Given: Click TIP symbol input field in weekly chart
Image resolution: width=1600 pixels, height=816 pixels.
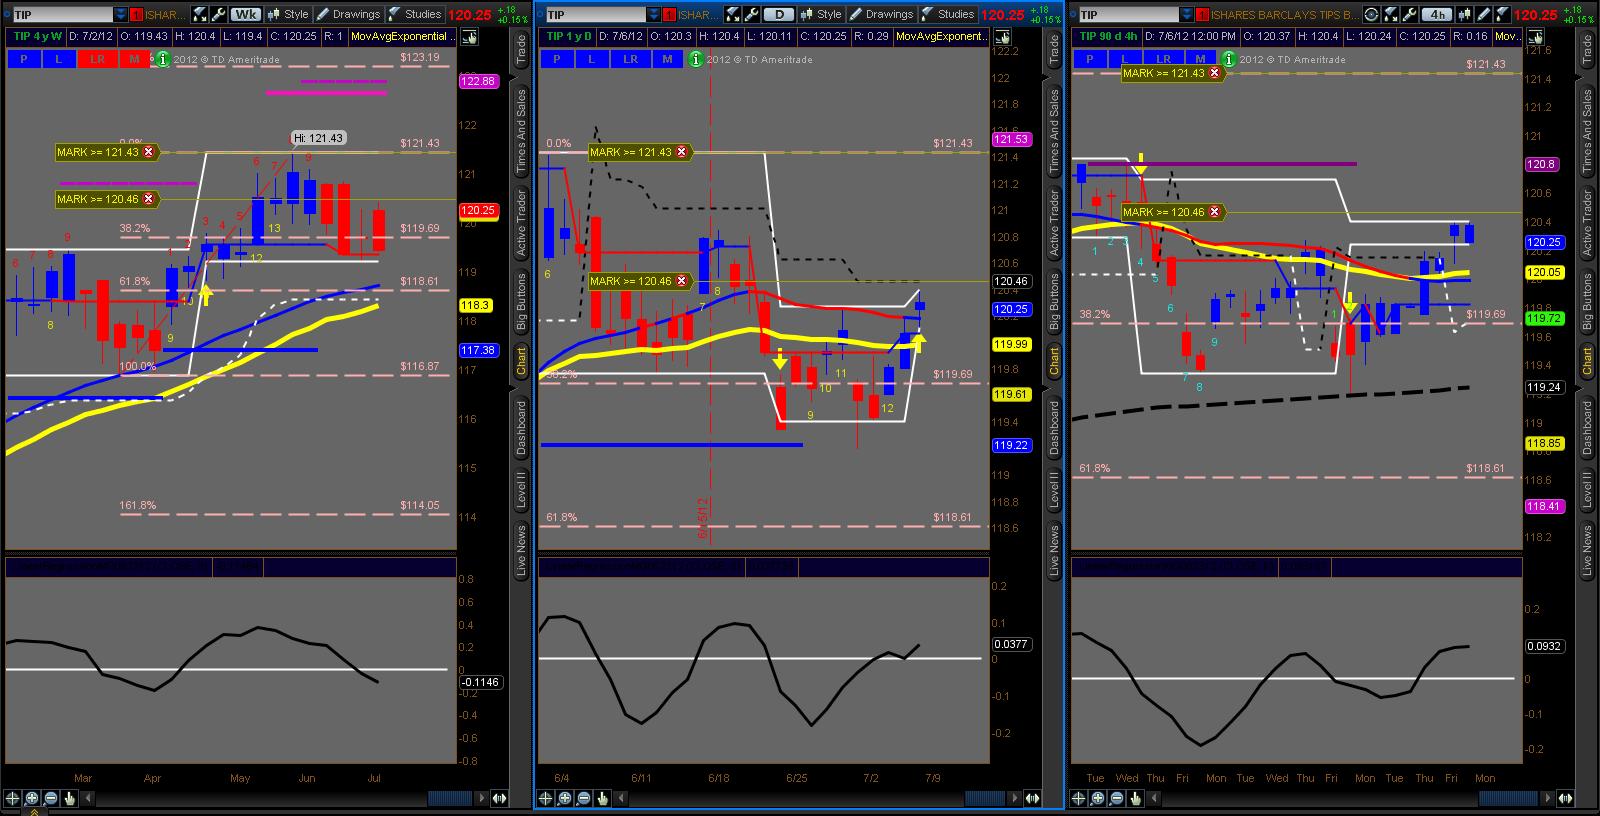Looking at the screenshot, I should point(63,15).
